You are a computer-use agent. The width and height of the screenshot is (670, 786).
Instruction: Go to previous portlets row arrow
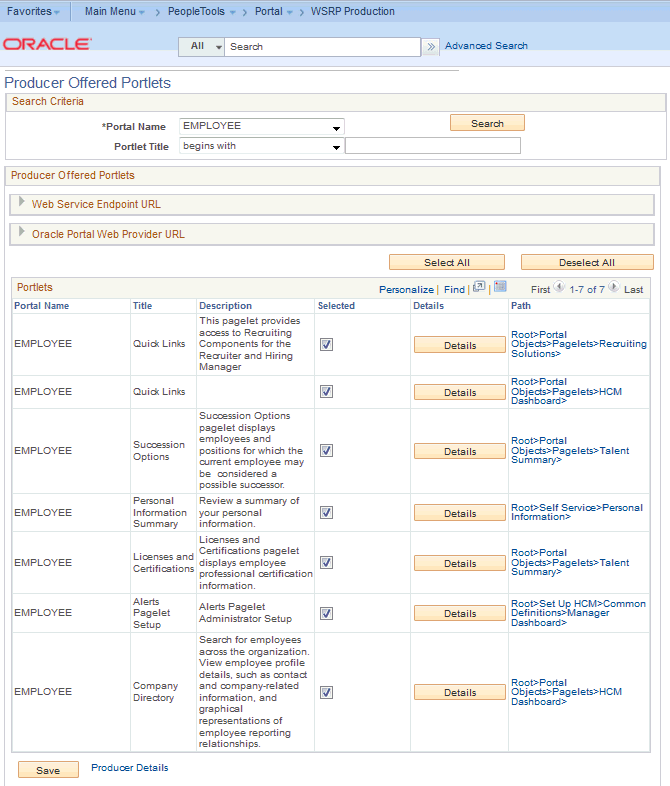[x=559, y=287]
